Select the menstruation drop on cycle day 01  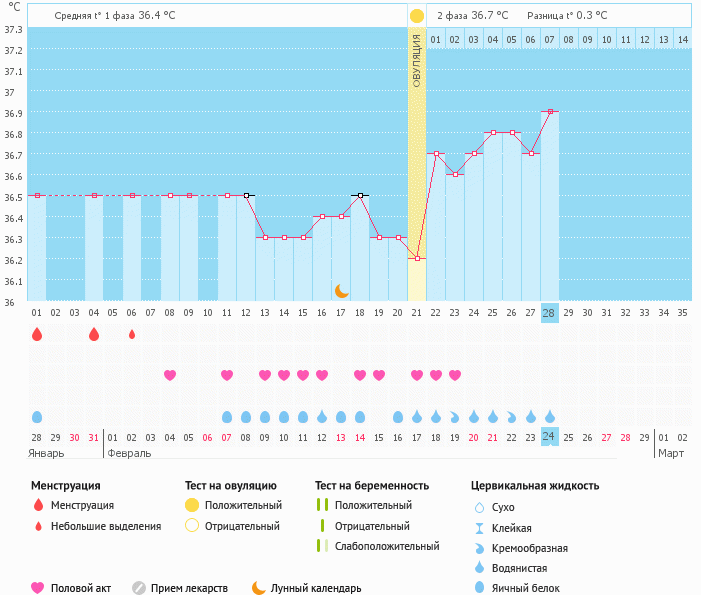[37, 335]
